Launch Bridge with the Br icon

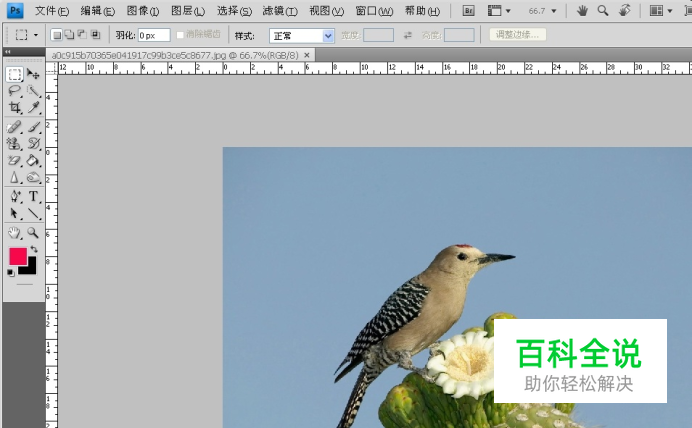click(468, 11)
